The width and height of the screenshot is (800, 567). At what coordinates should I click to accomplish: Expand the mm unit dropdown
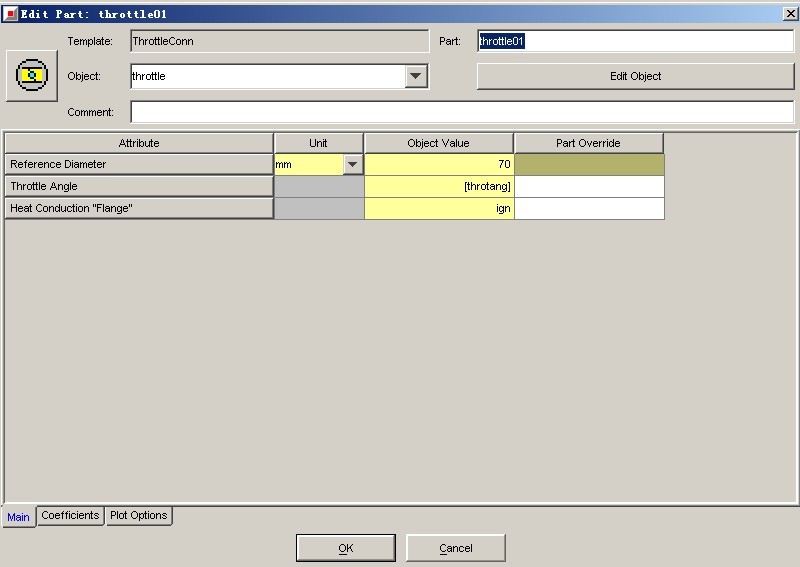353,164
